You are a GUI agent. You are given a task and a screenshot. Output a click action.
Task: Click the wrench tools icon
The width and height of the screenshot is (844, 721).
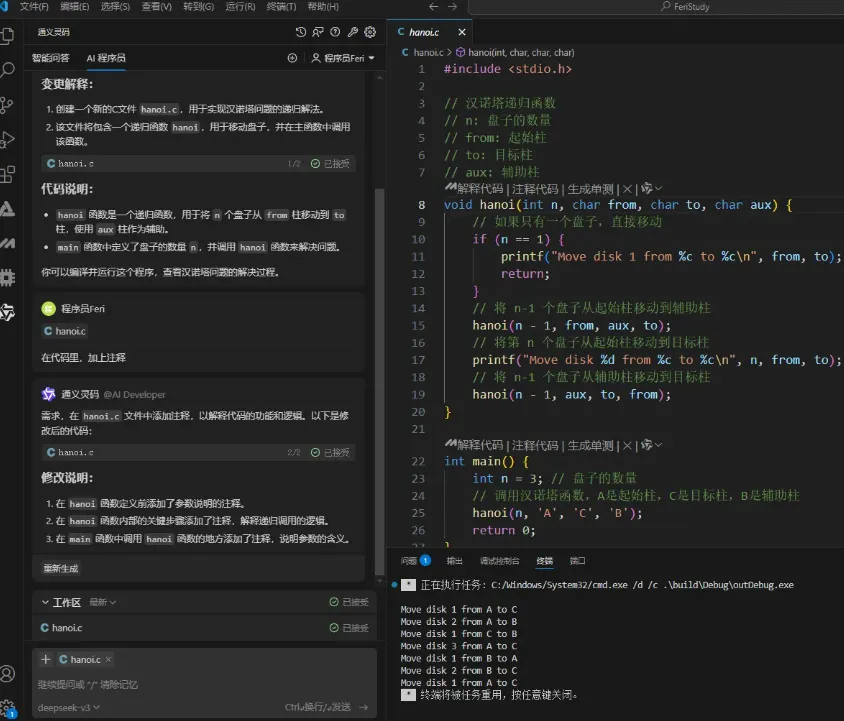click(353, 32)
